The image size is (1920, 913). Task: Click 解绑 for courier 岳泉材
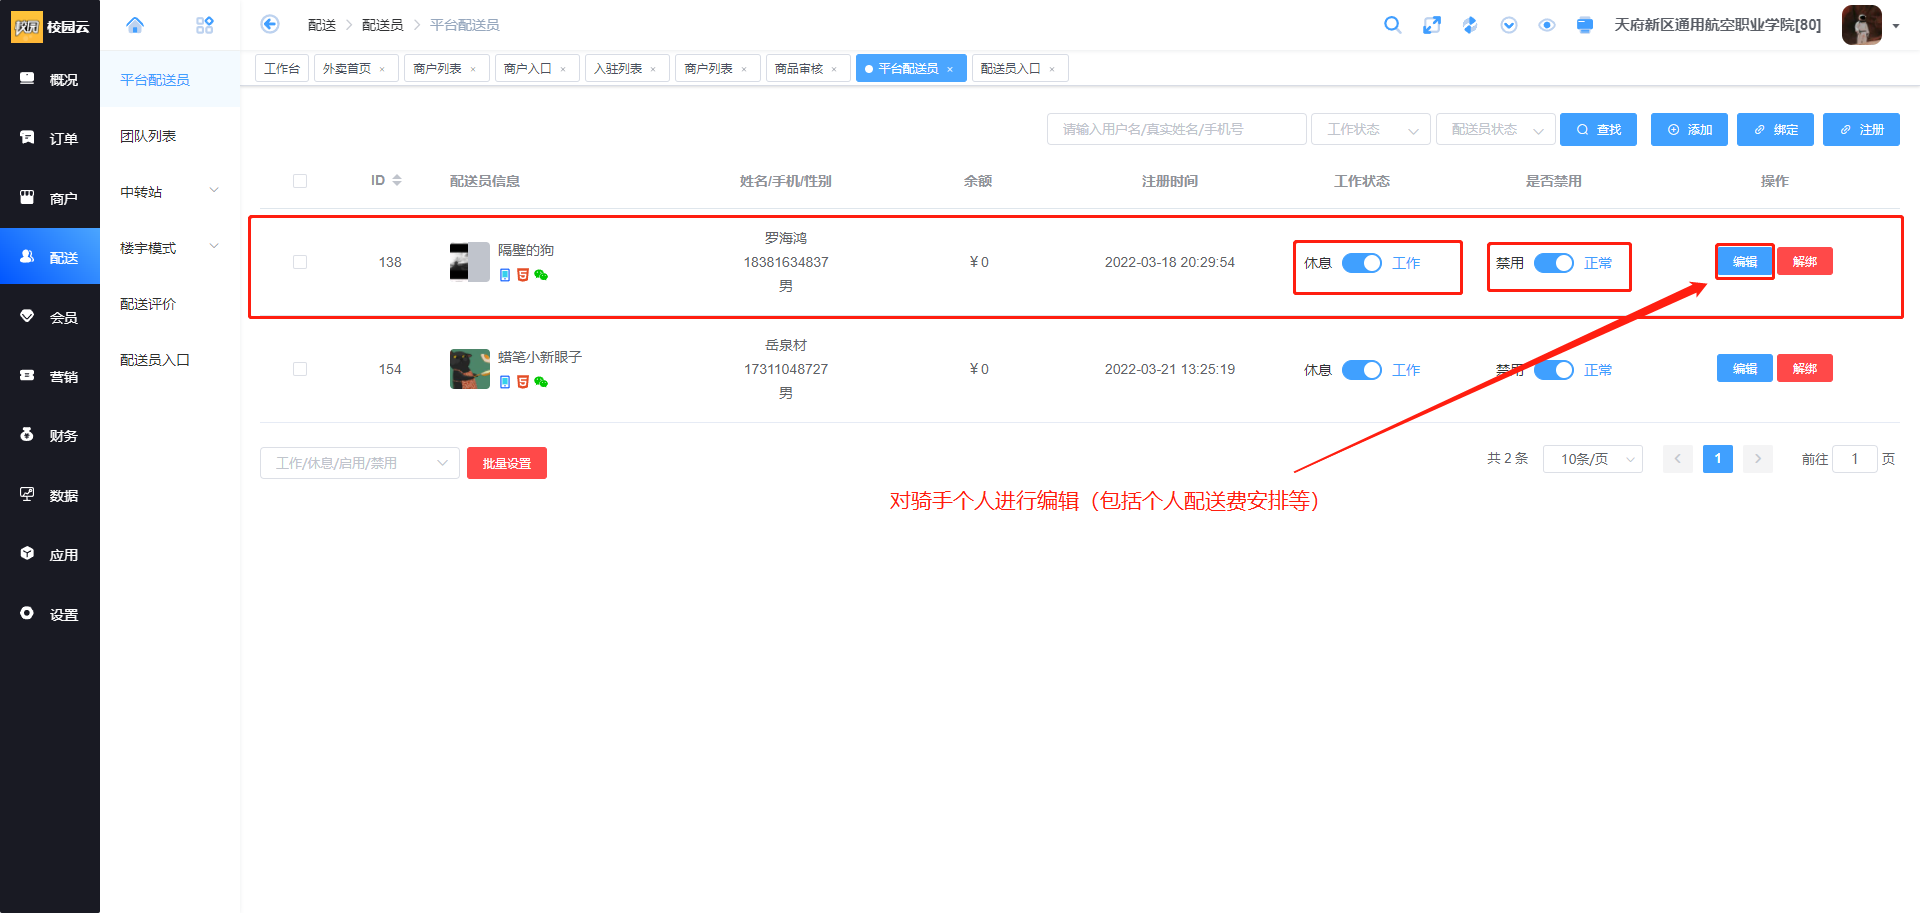tap(1805, 368)
